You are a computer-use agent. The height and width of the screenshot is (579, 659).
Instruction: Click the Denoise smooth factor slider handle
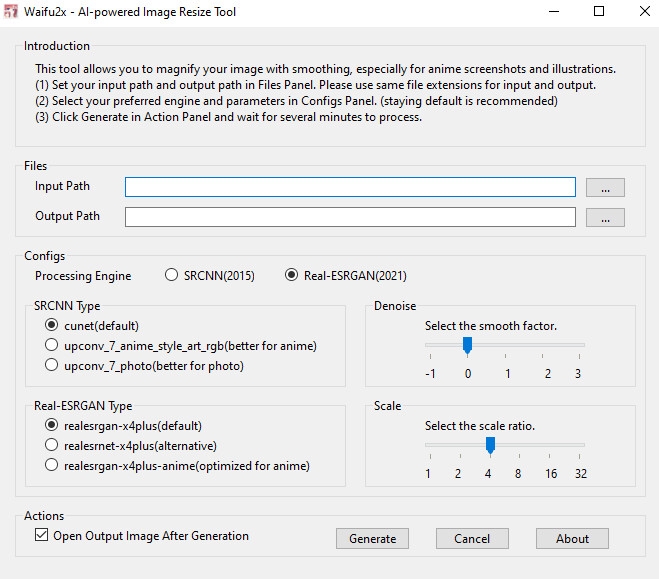[467, 345]
